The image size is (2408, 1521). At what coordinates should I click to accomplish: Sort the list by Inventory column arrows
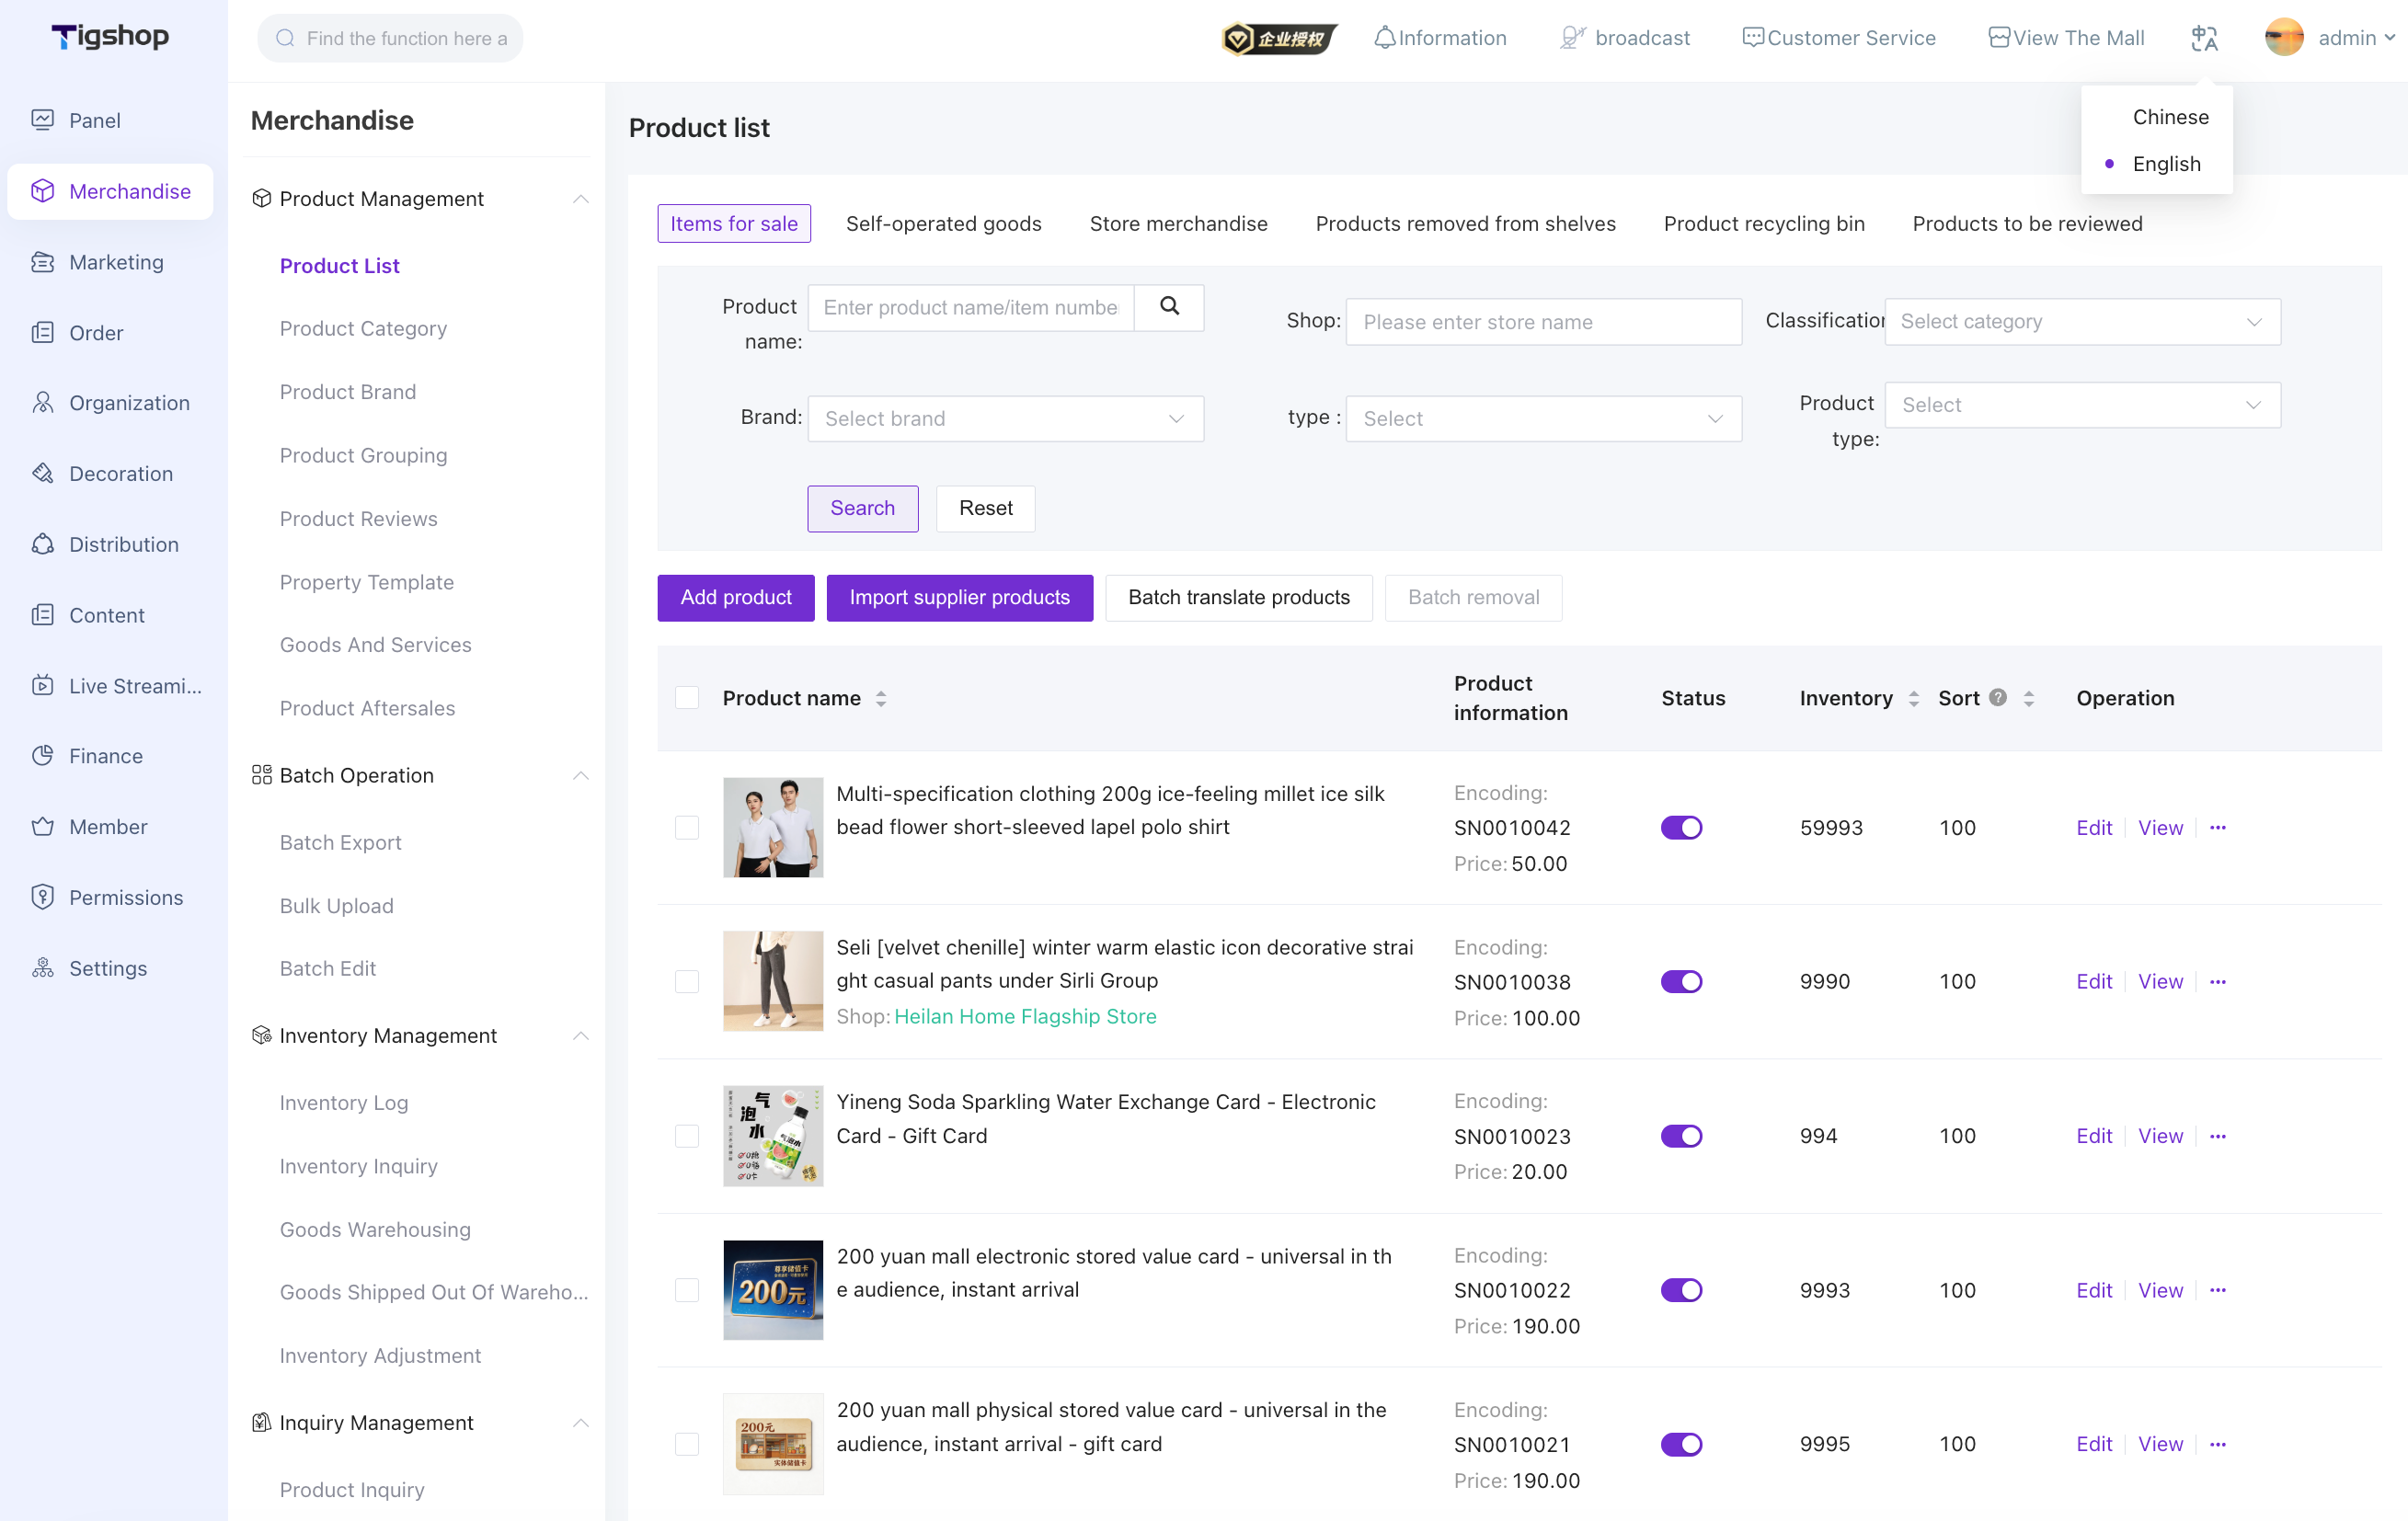pyautogui.click(x=1913, y=698)
